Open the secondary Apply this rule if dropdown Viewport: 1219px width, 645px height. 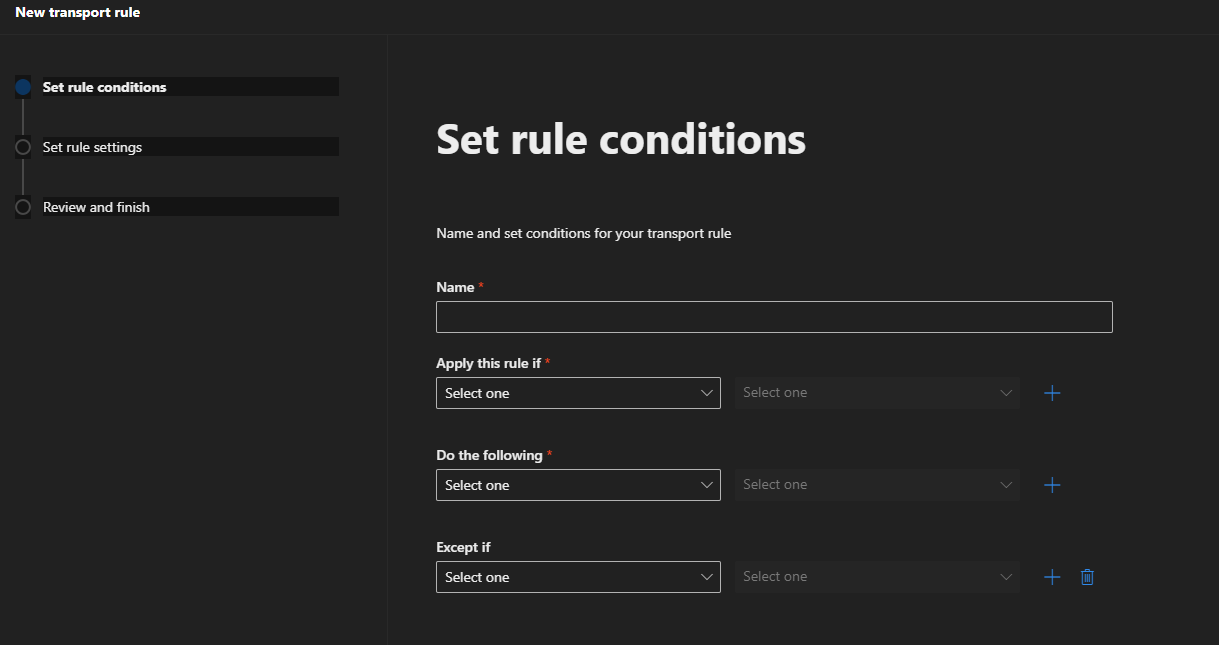pyautogui.click(x=878, y=393)
